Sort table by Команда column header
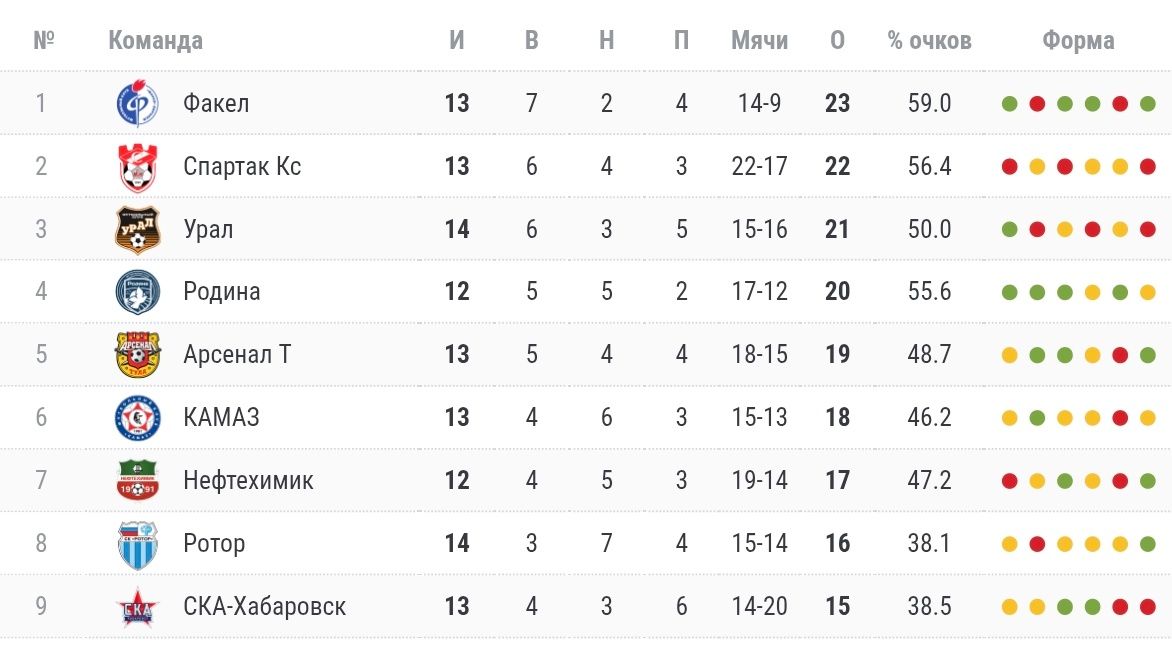 155,41
